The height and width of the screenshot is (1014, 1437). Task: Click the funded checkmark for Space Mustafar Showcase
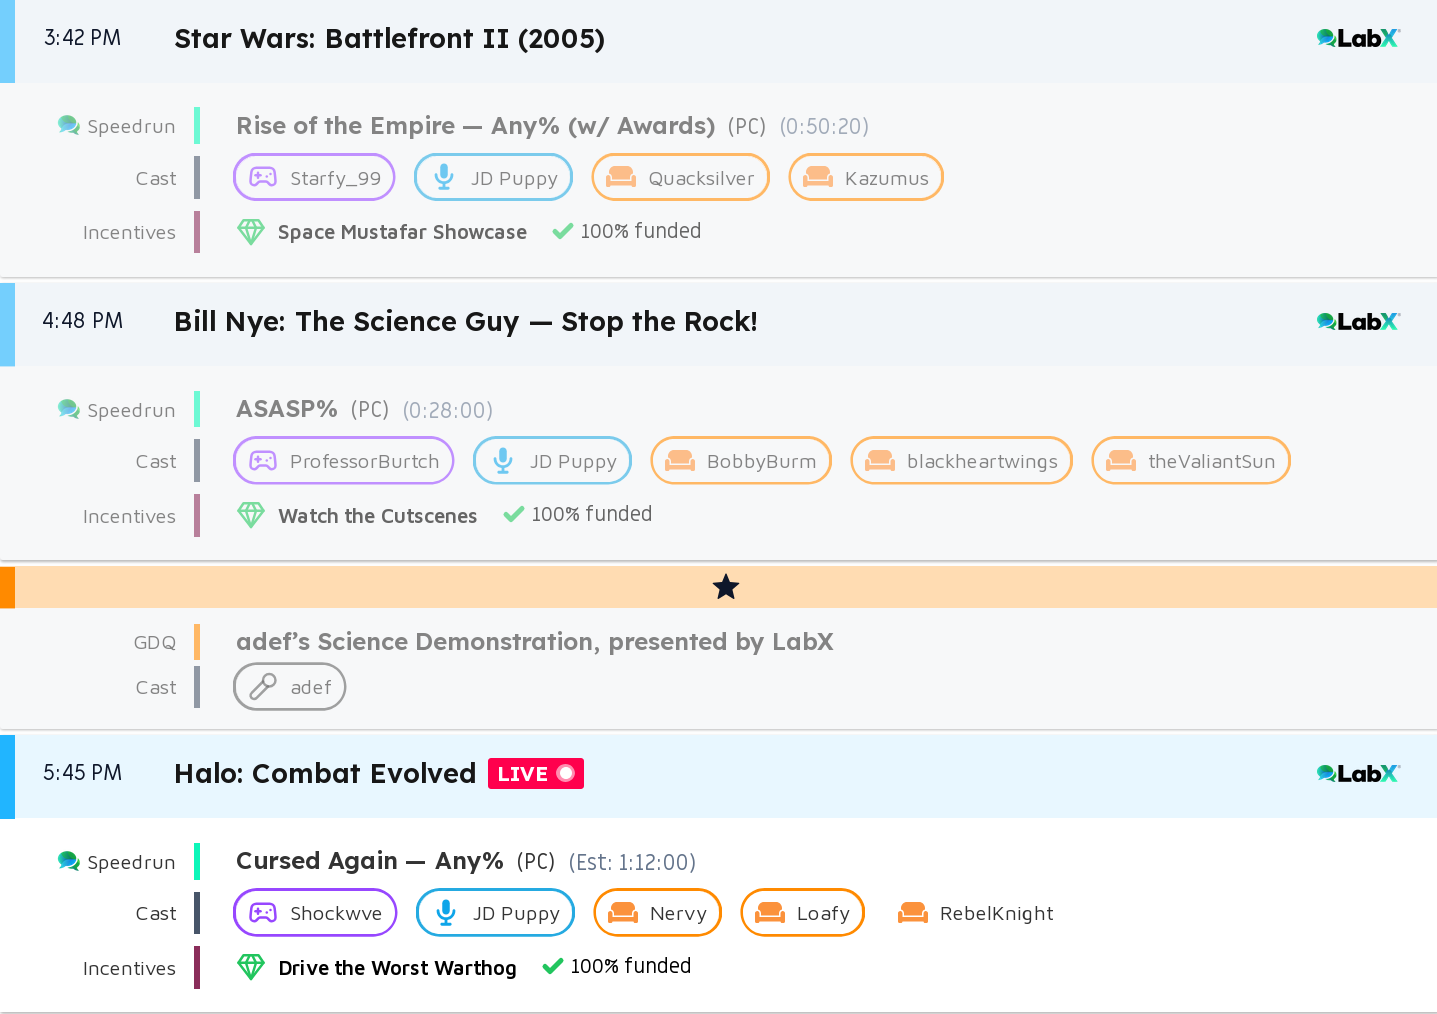coord(563,231)
